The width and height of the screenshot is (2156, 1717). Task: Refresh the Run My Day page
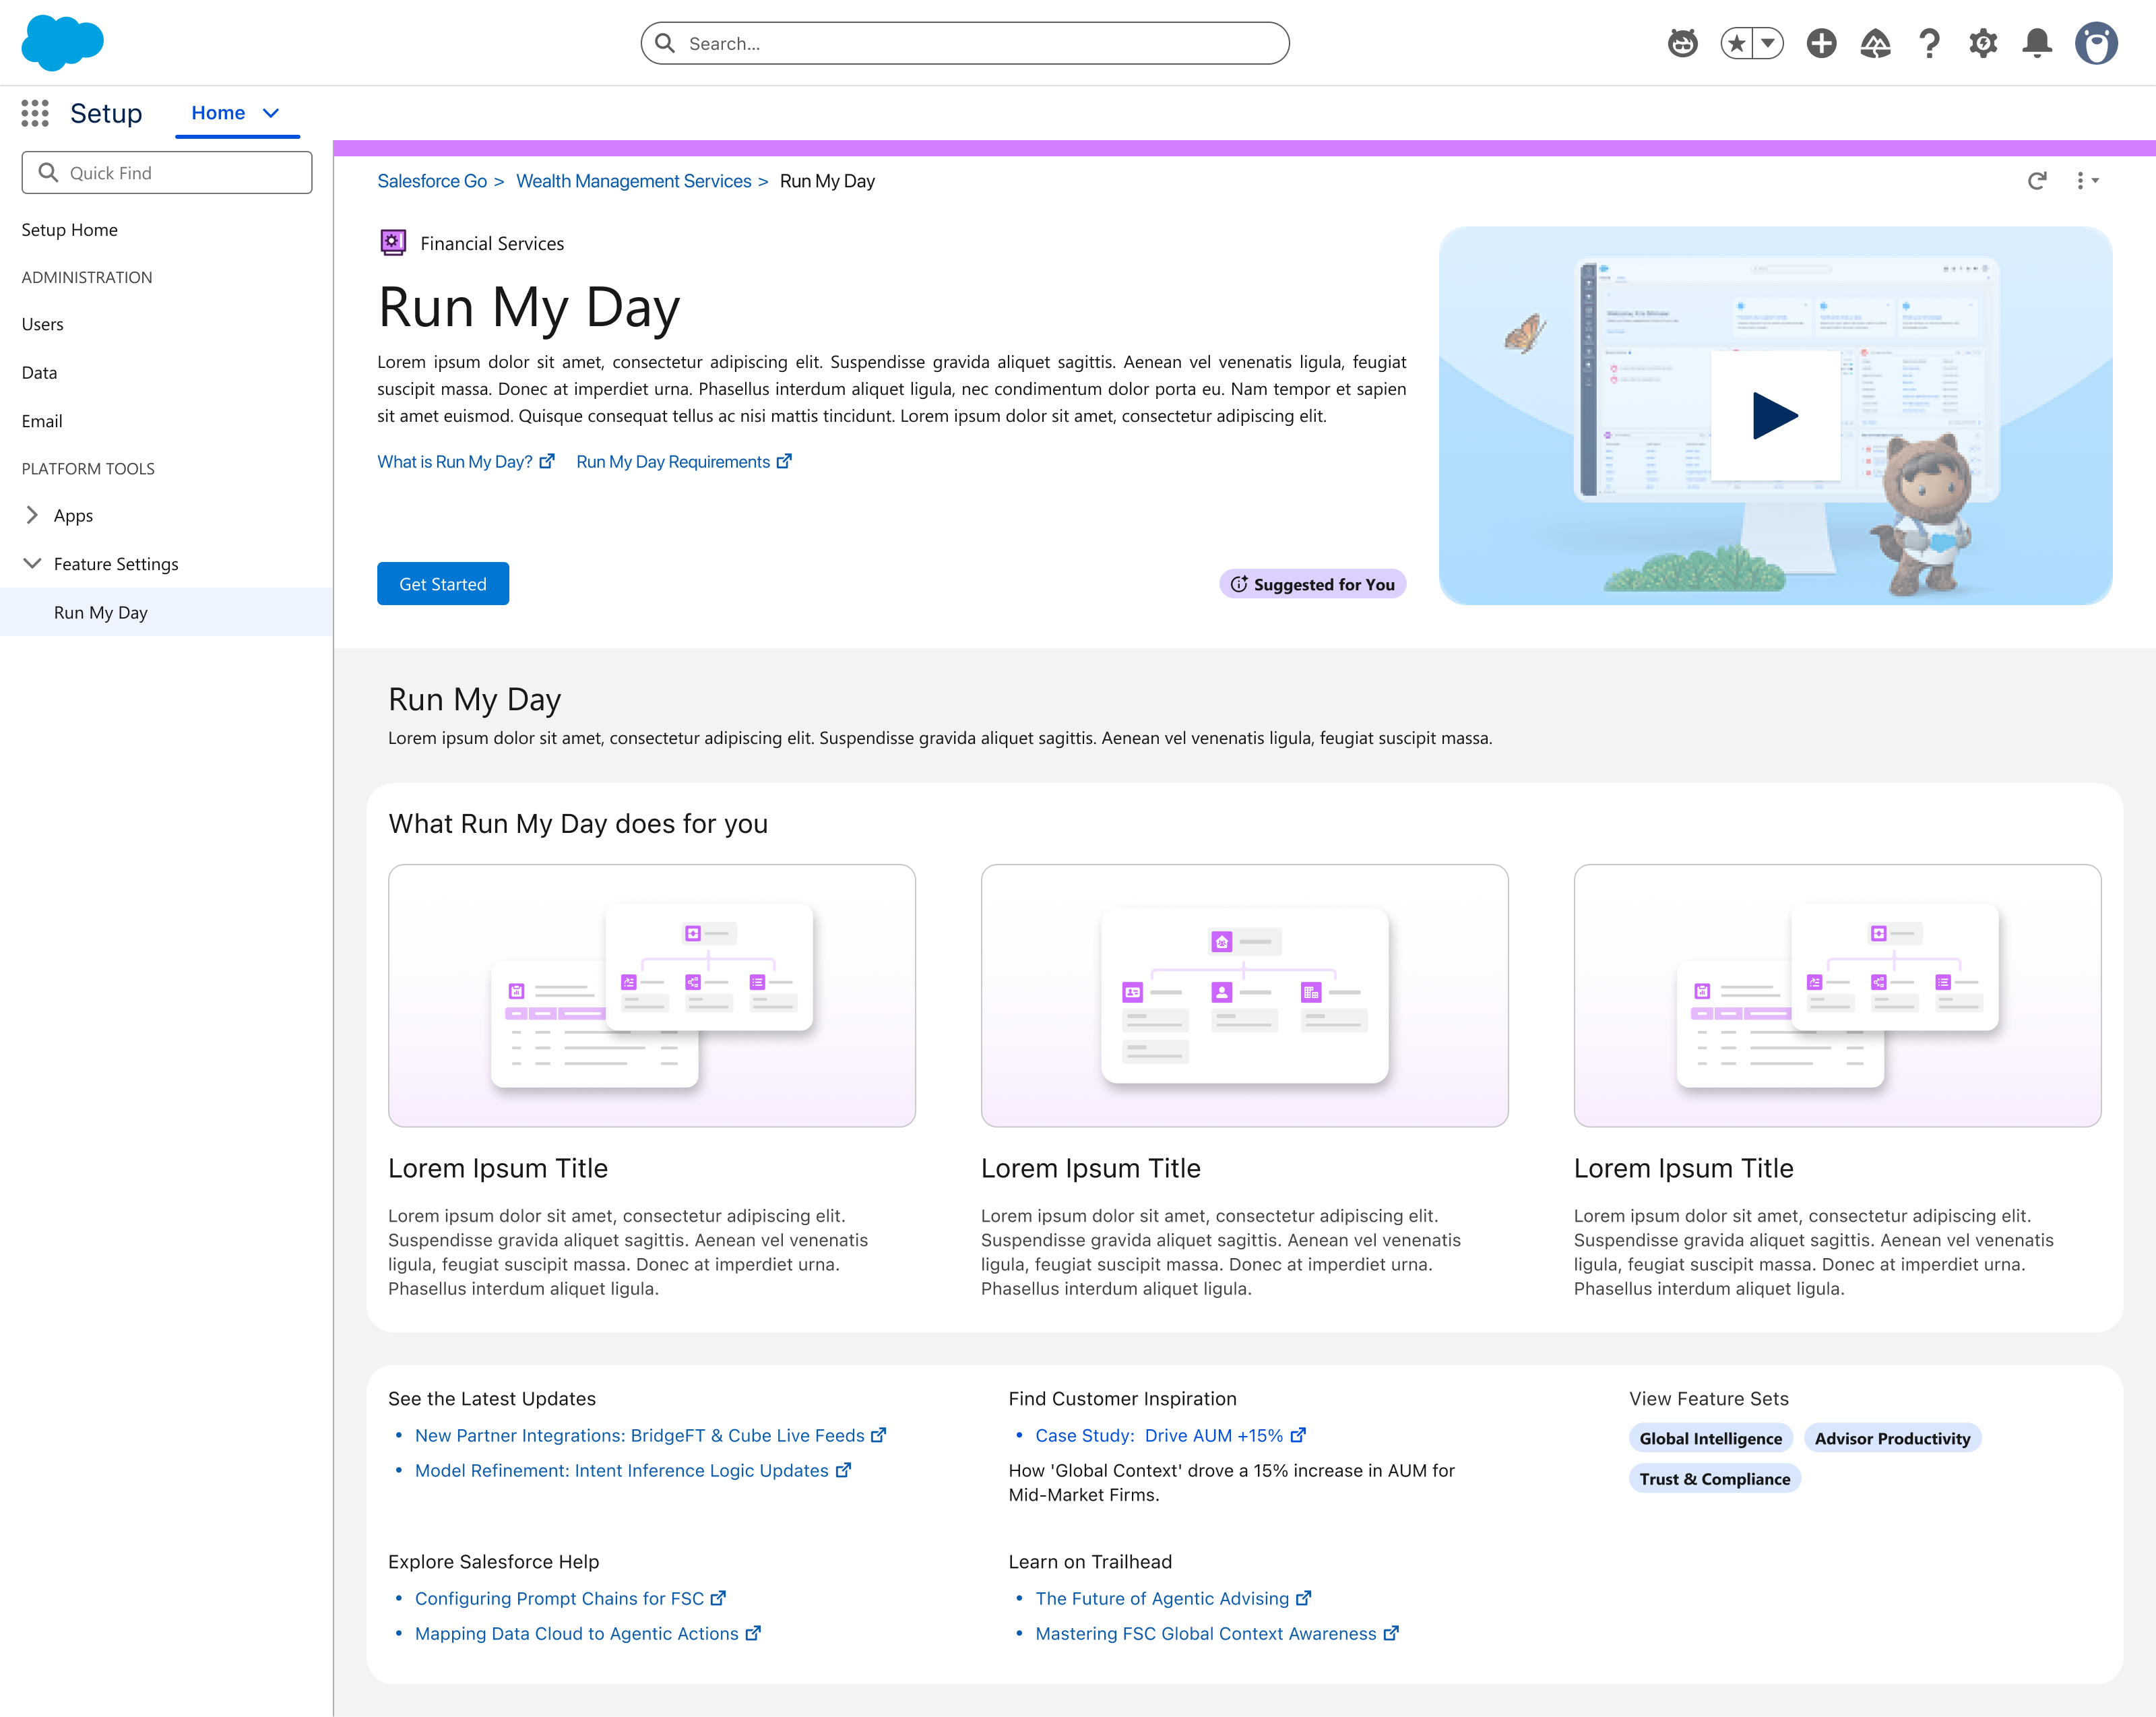(2037, 181)
